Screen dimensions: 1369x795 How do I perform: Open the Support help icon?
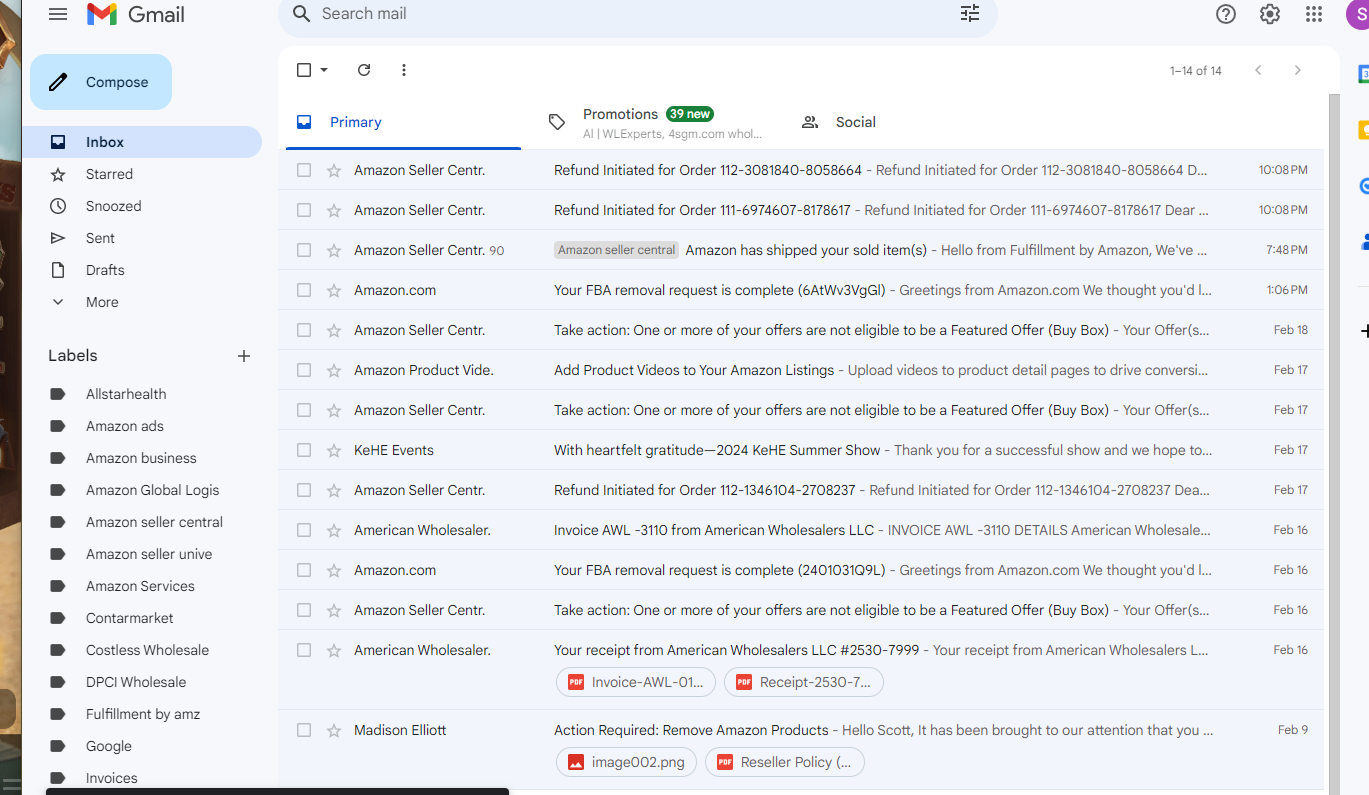(1226, 14)
